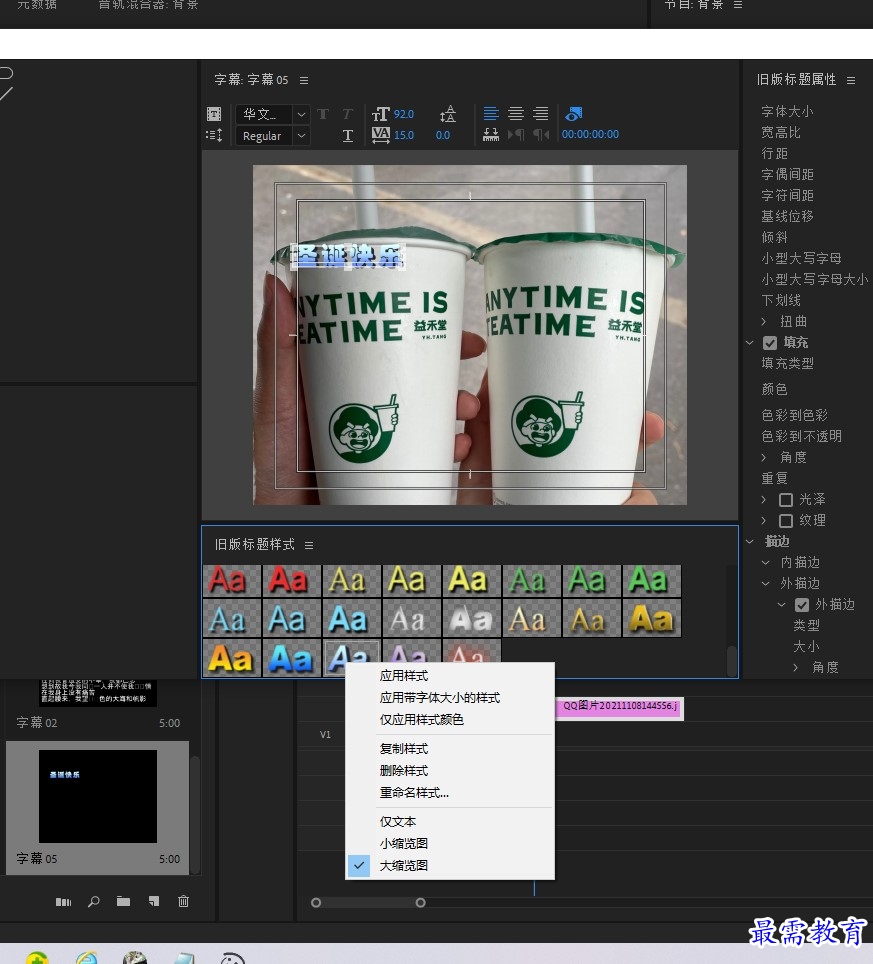
Task: Expand the fill 角度 angle property
Action: 764,457
